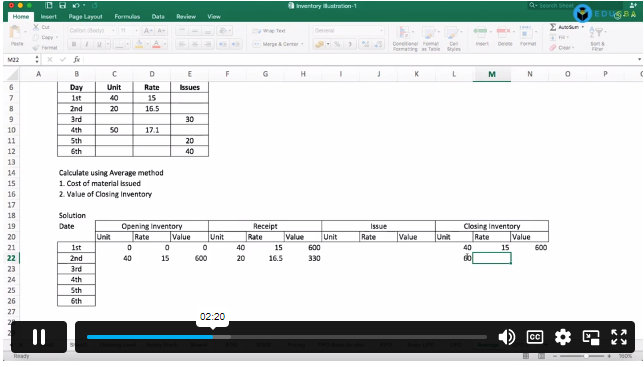This screenshot has height=367, width=644.
Task: Click the fill color bucket swatch
Action: point(139,44)
